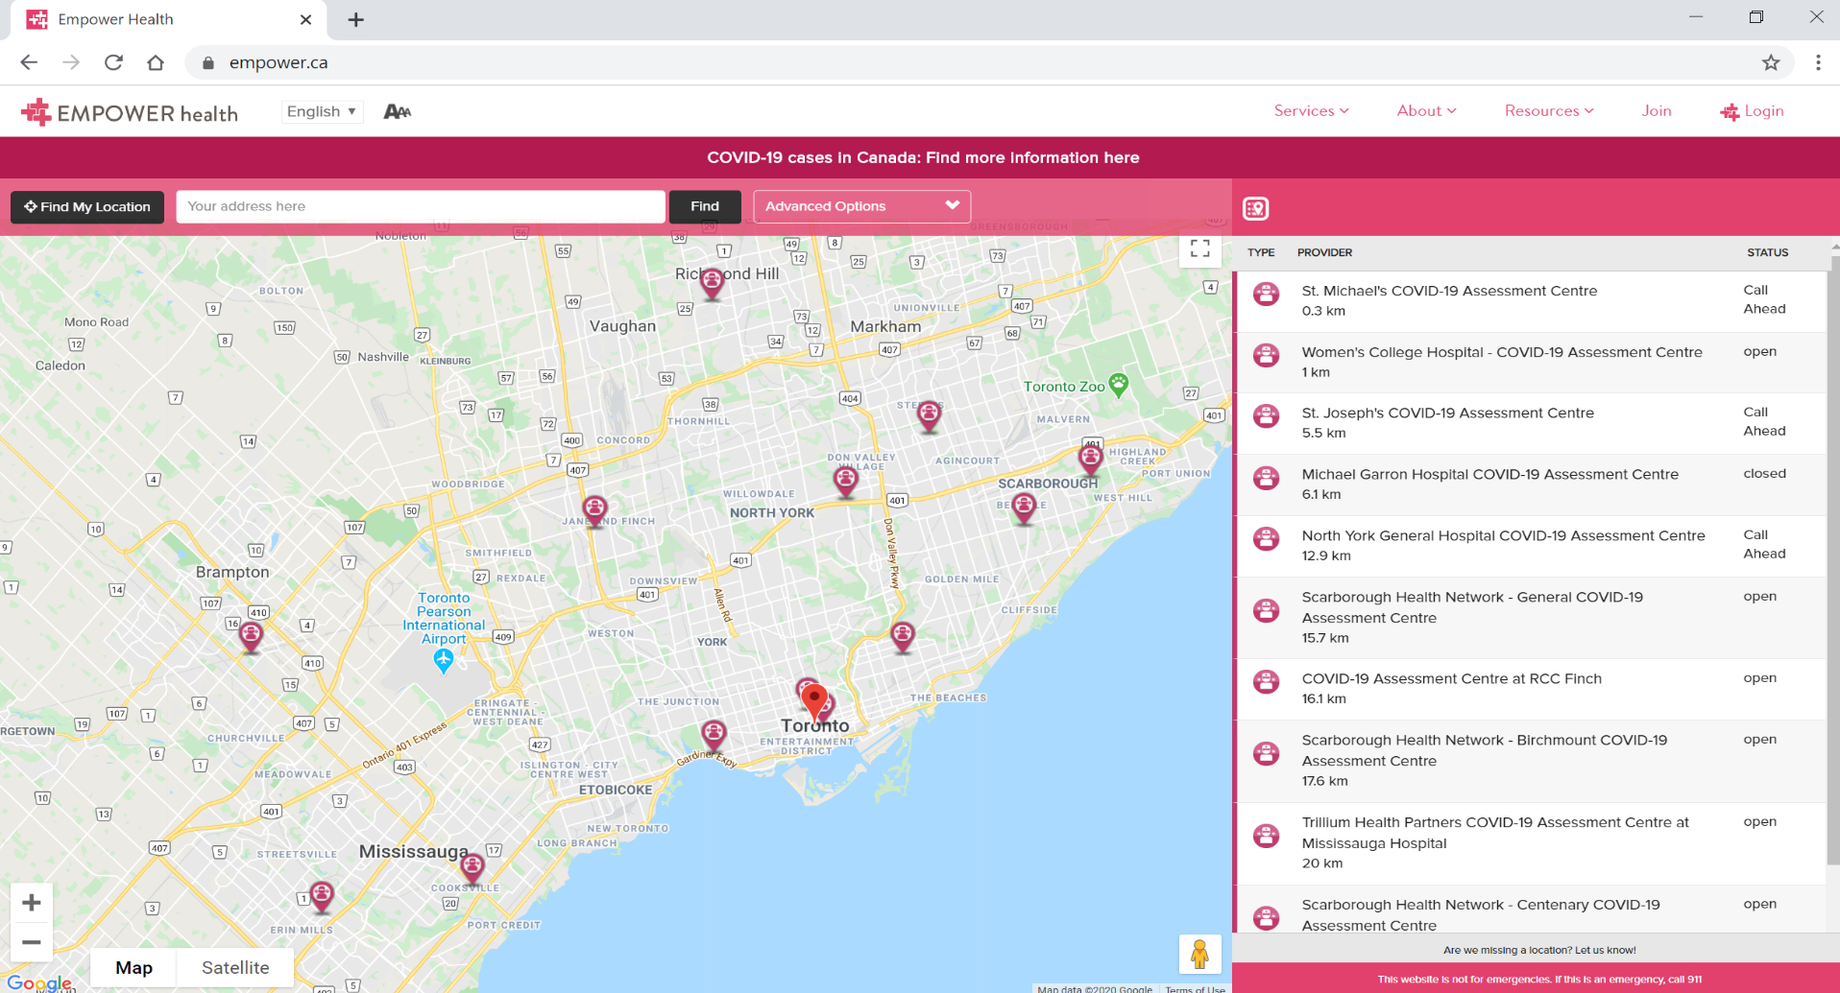The image size is (1840, 993).
Task: Select the Empower Health browser tab
Action: click(170, 20)
